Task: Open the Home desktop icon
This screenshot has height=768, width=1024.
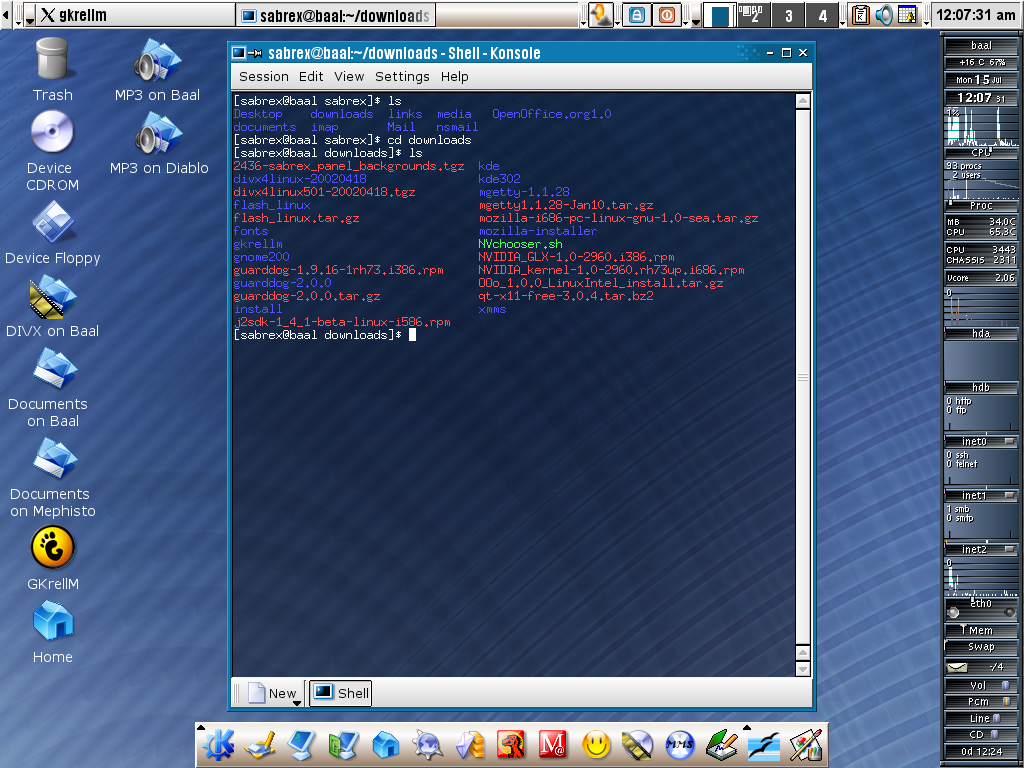Action: 52,632
